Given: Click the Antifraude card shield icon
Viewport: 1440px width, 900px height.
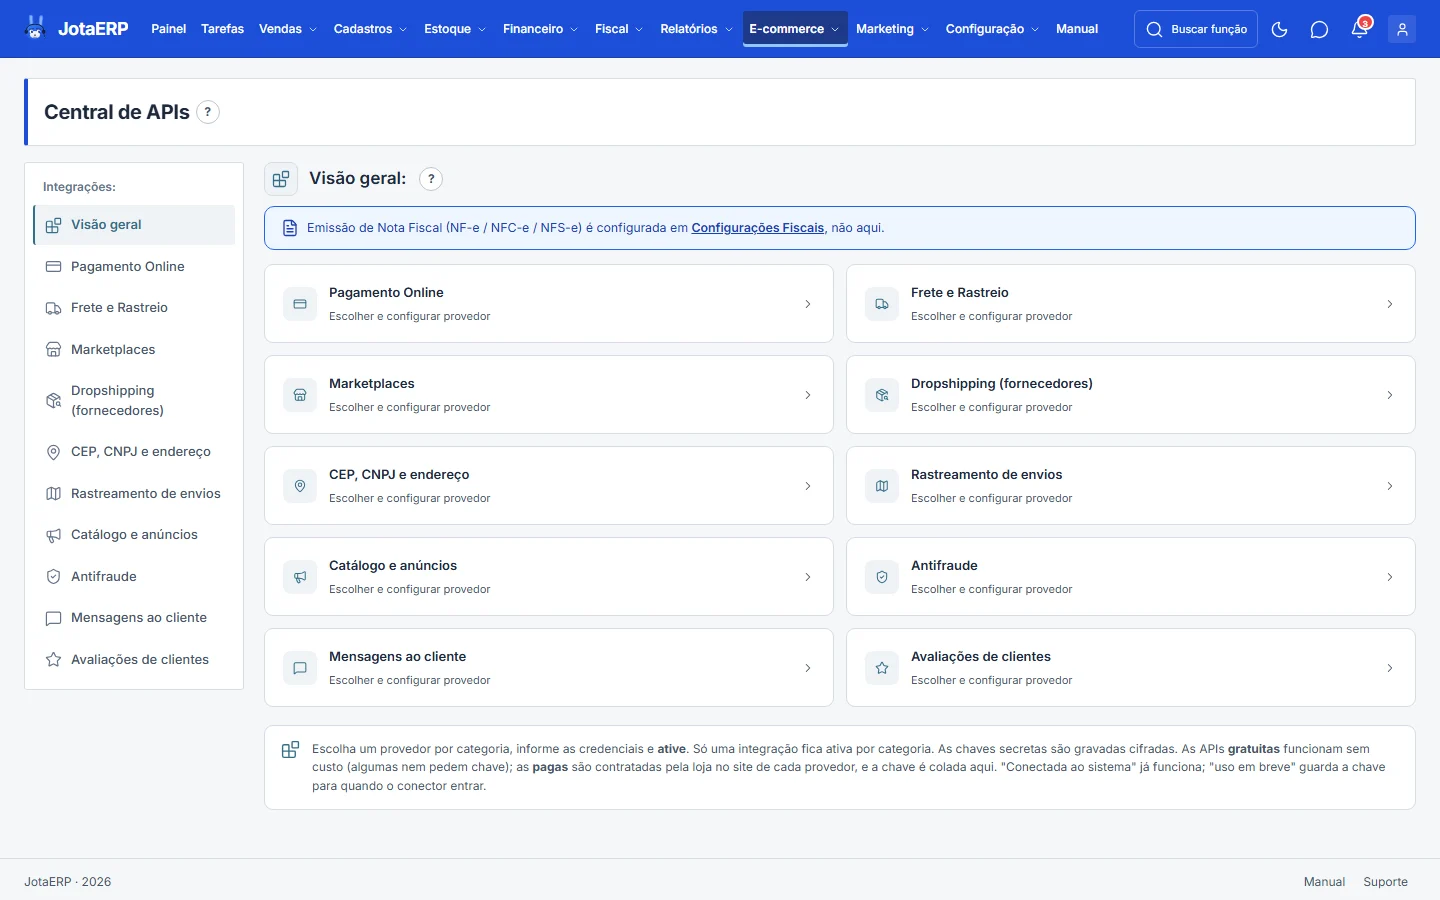Looking at the screenshot, I should coord(882,577).
